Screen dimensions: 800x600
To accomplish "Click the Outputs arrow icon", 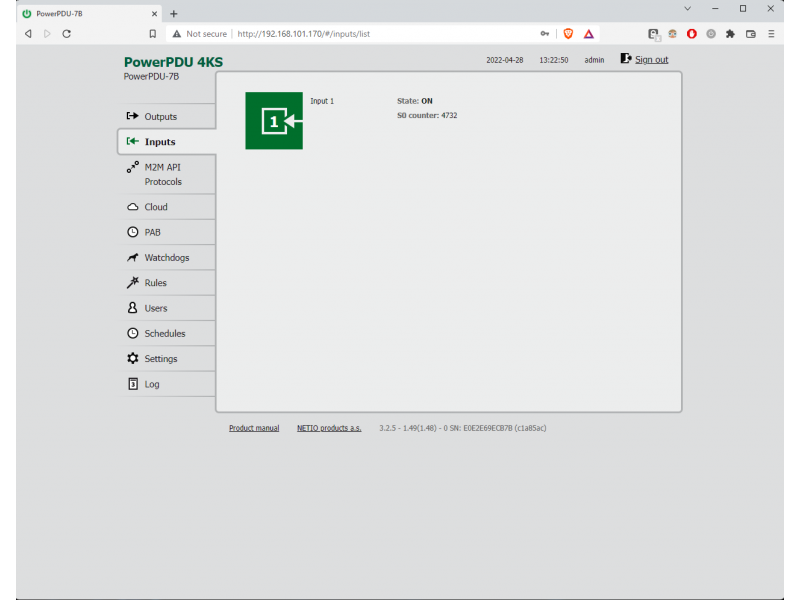I will tap(133, 116).
